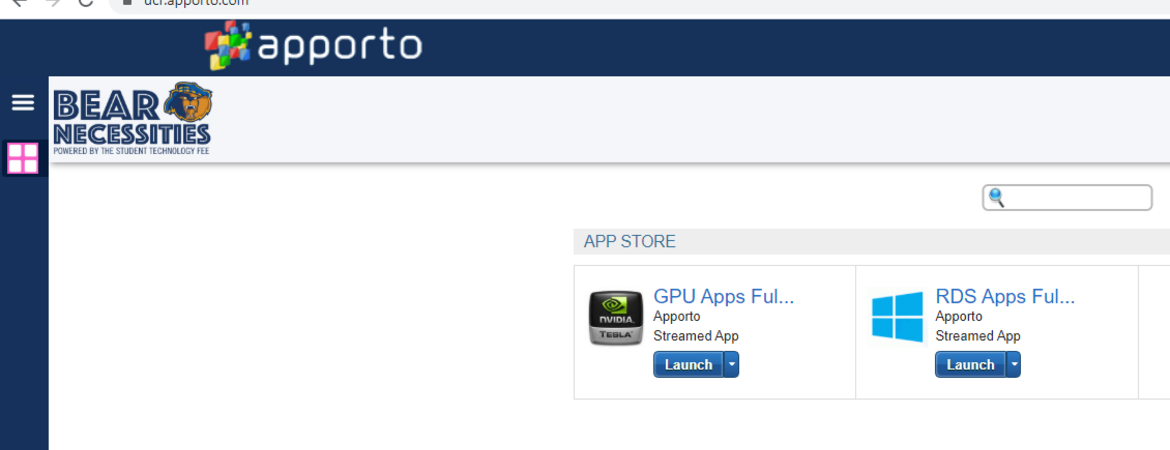Open the RDS Apps Ful... title link
Image resolution: width=1170 pixels, height=450 pixels.
(x=1005, y=296)
